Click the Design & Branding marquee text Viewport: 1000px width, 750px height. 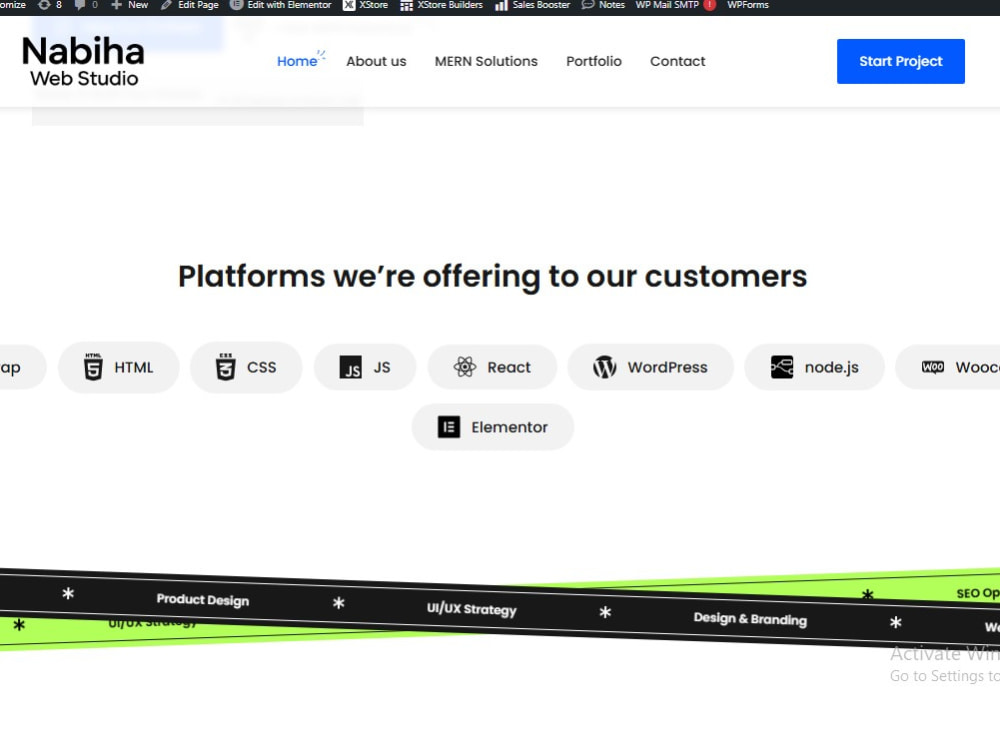coord(750,619)
